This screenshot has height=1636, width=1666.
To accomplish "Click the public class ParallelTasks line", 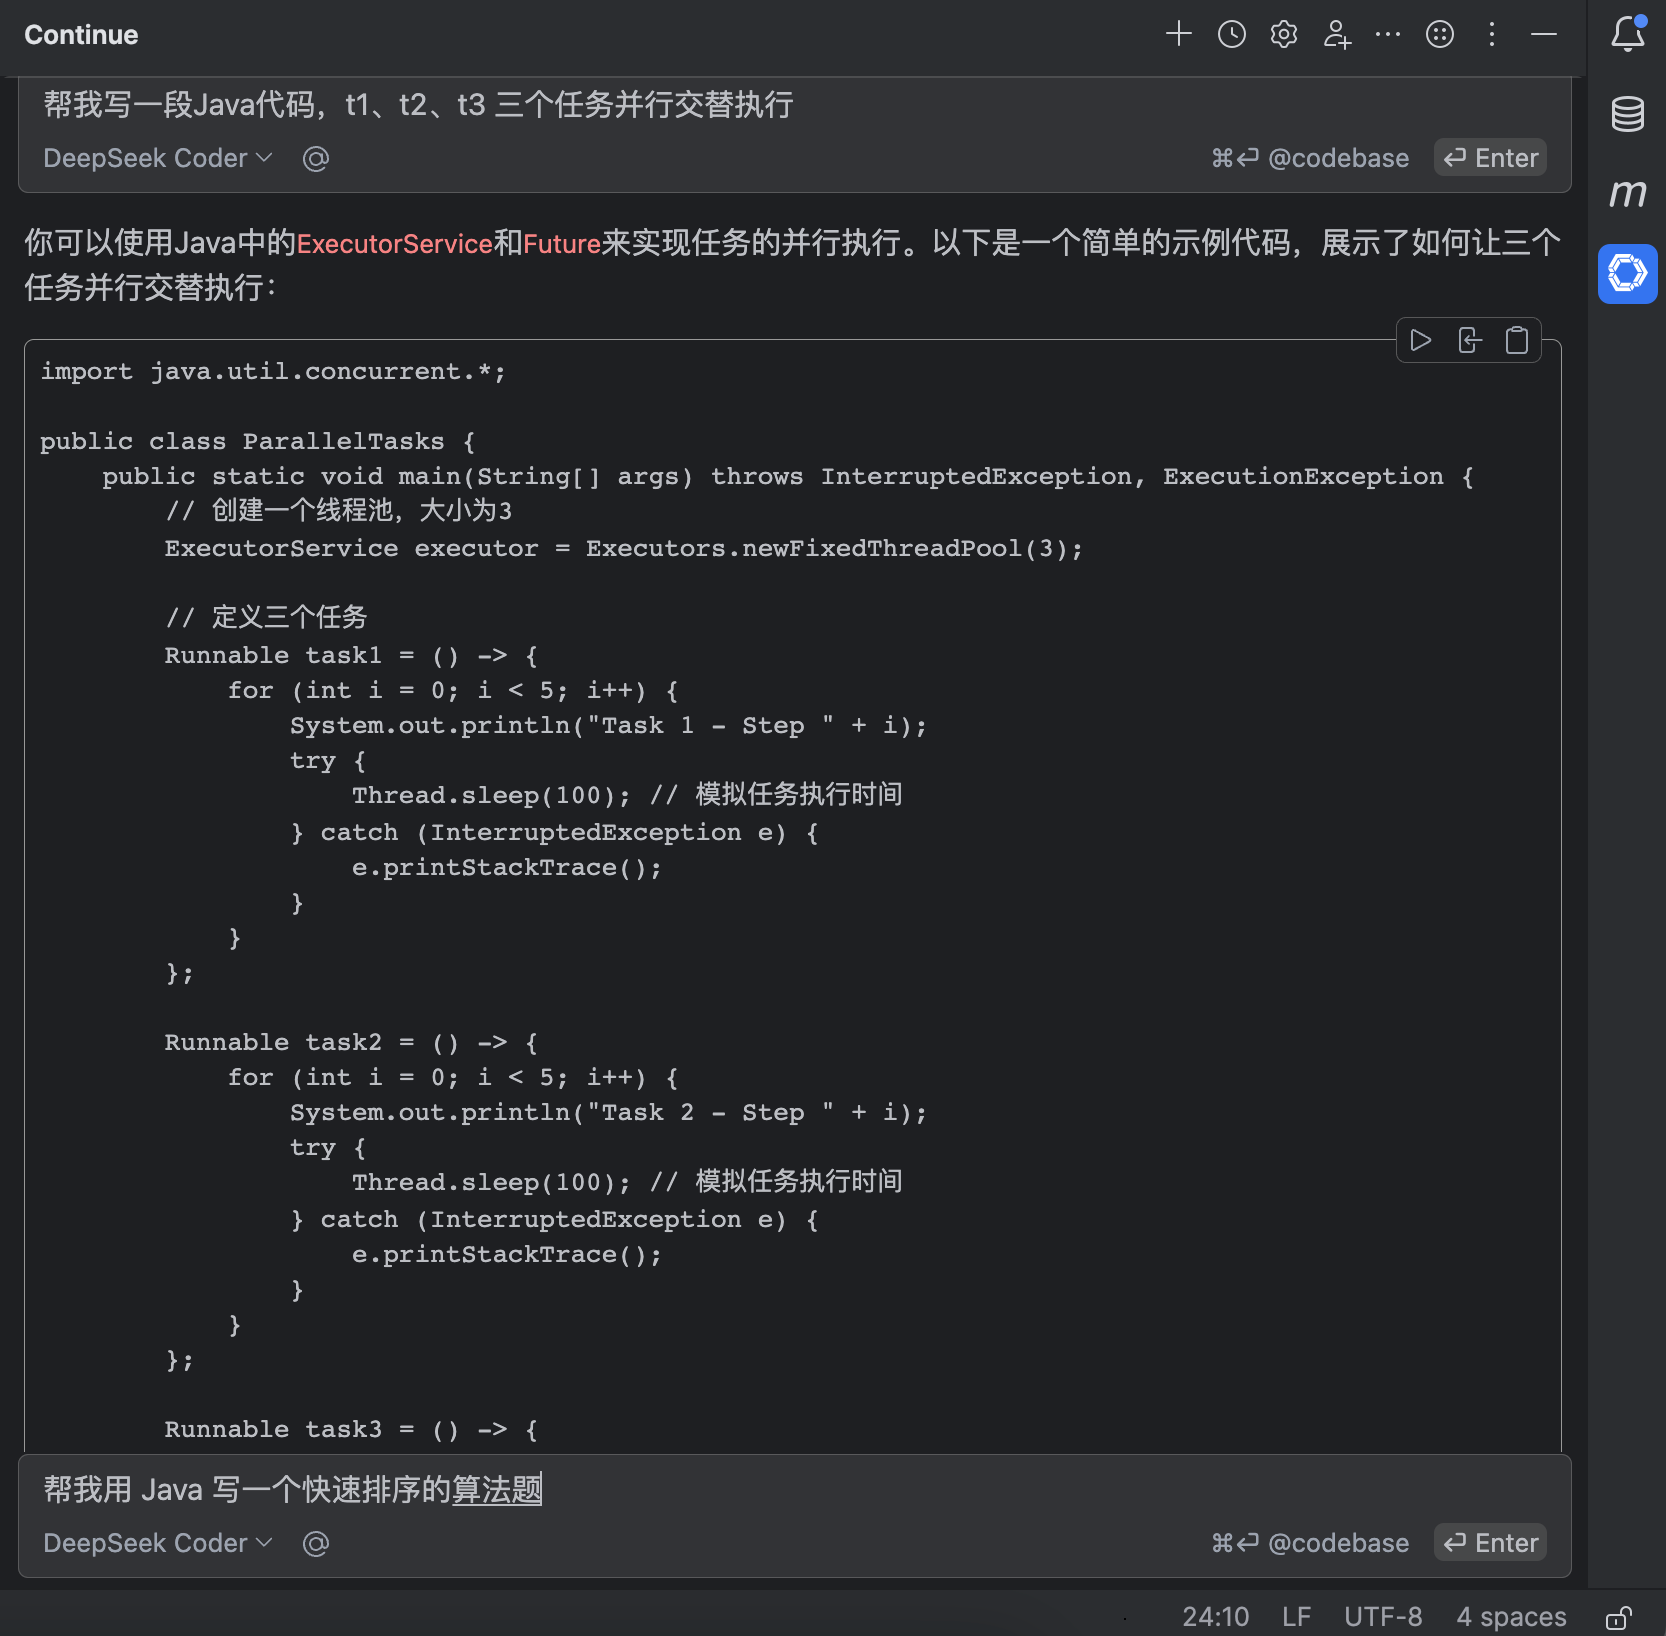I will click(258, 441).
